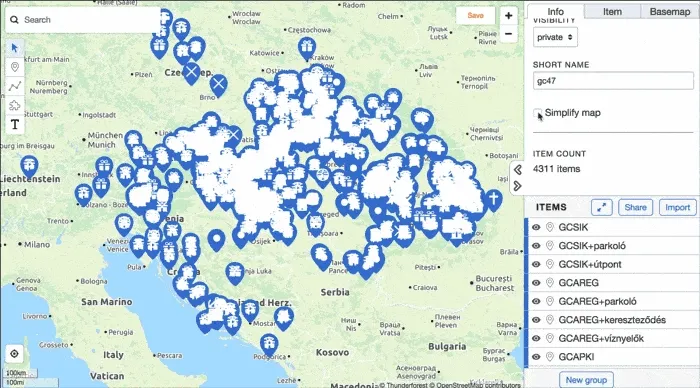Switch to the Item tab

point(612,12)
